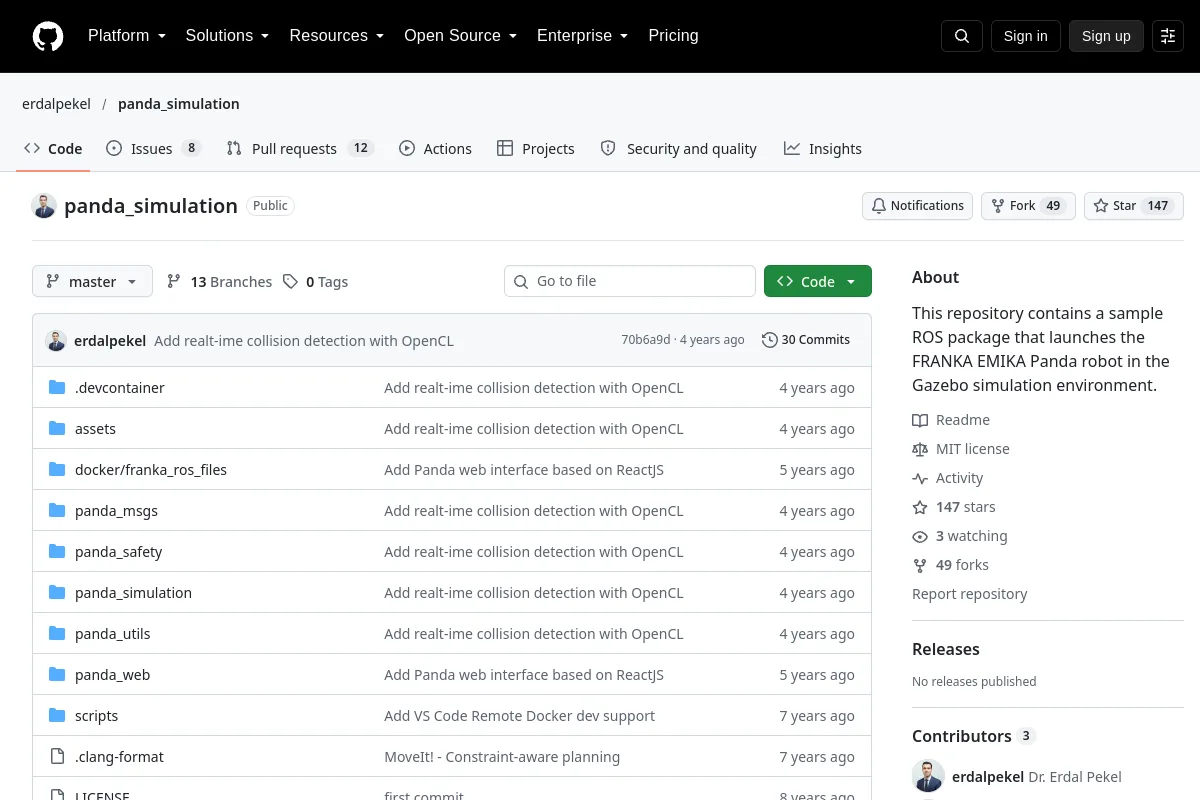
Task: Open the .devcontainer folder icon
Action: pos(57,387)
